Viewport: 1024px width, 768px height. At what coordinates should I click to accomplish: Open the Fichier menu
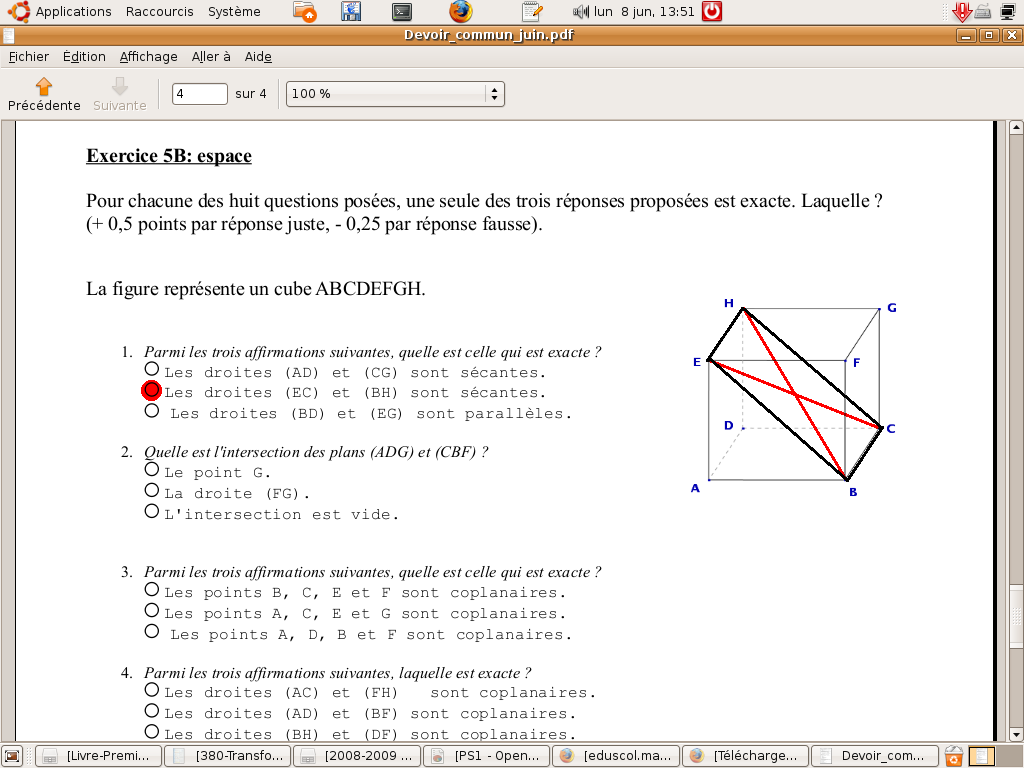pos(28,57)
